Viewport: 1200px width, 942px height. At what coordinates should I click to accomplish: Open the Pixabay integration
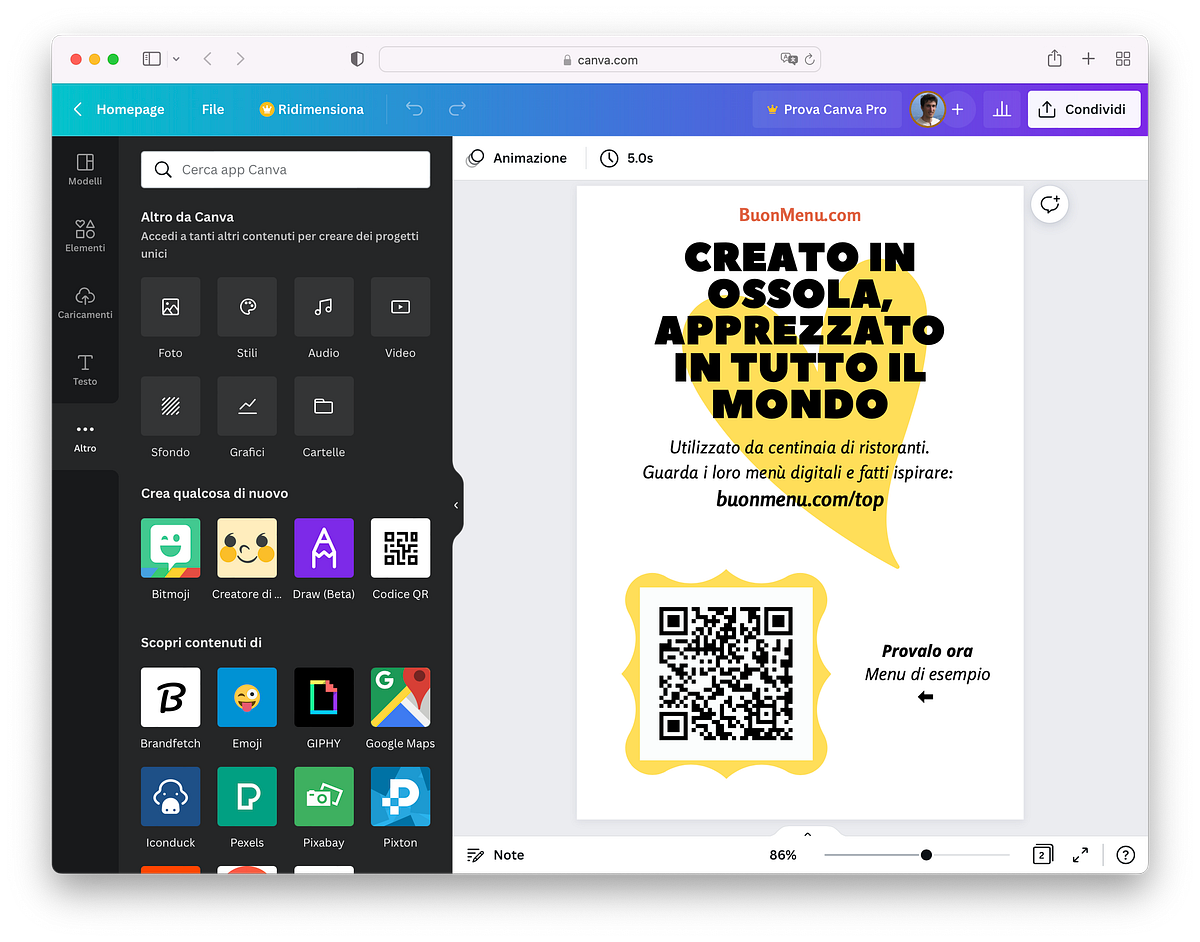324,797
